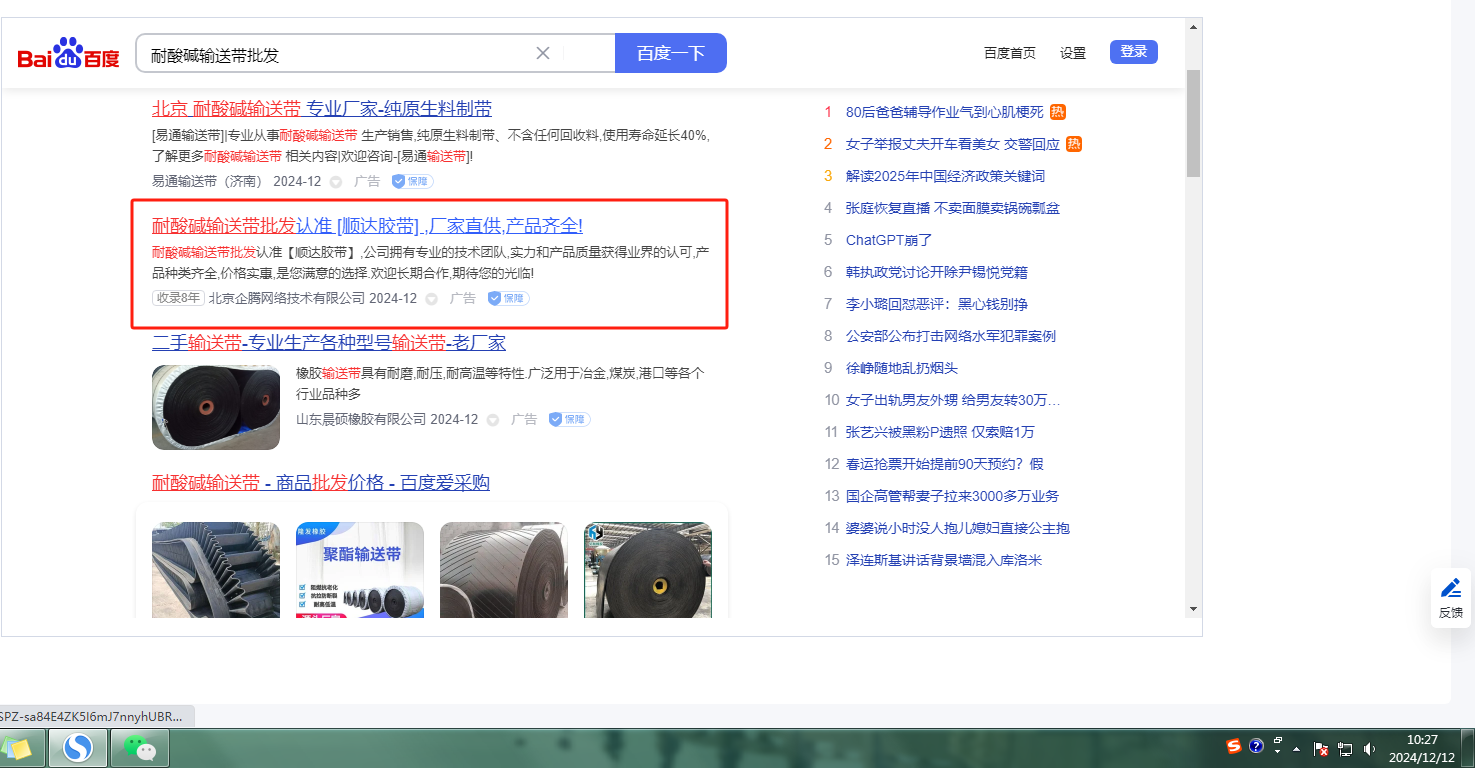Click the 登录 login button

click(x=1133, y=52)
